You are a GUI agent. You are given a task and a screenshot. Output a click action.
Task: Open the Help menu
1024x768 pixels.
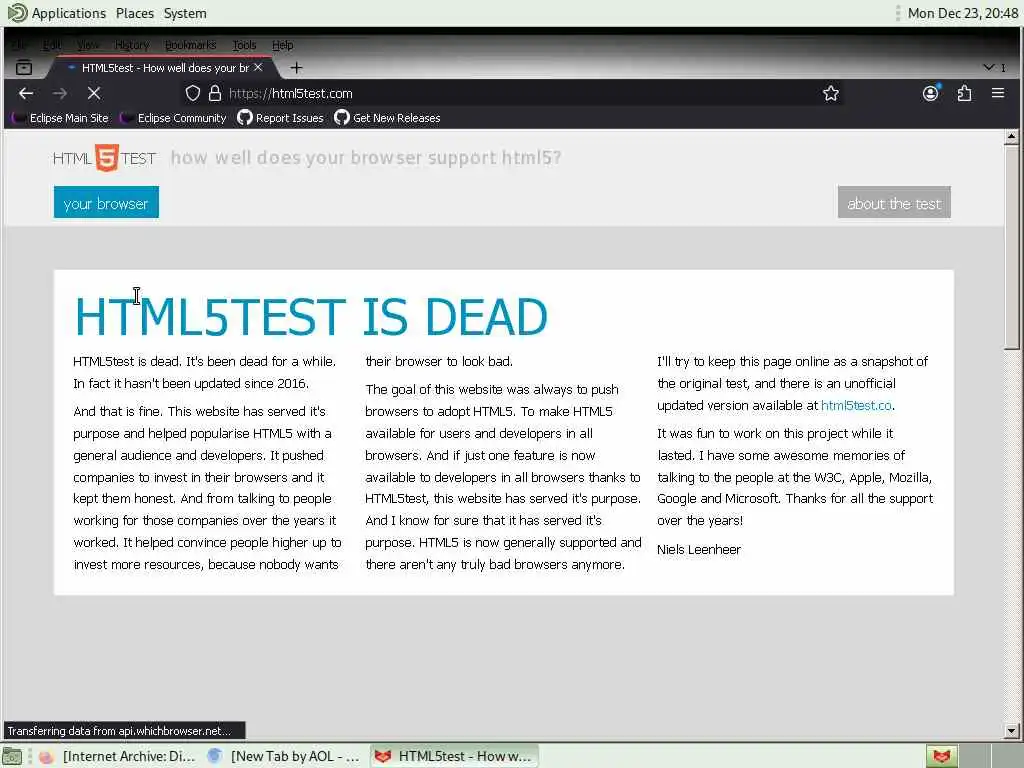283,45
